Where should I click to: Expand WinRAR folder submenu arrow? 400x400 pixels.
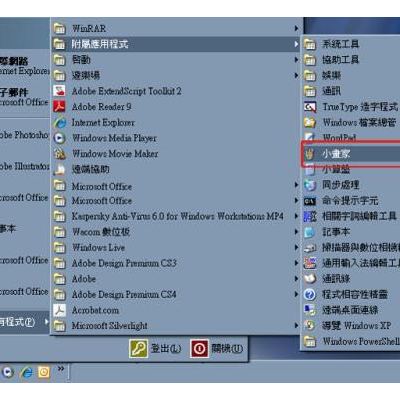tap(296, 28)
